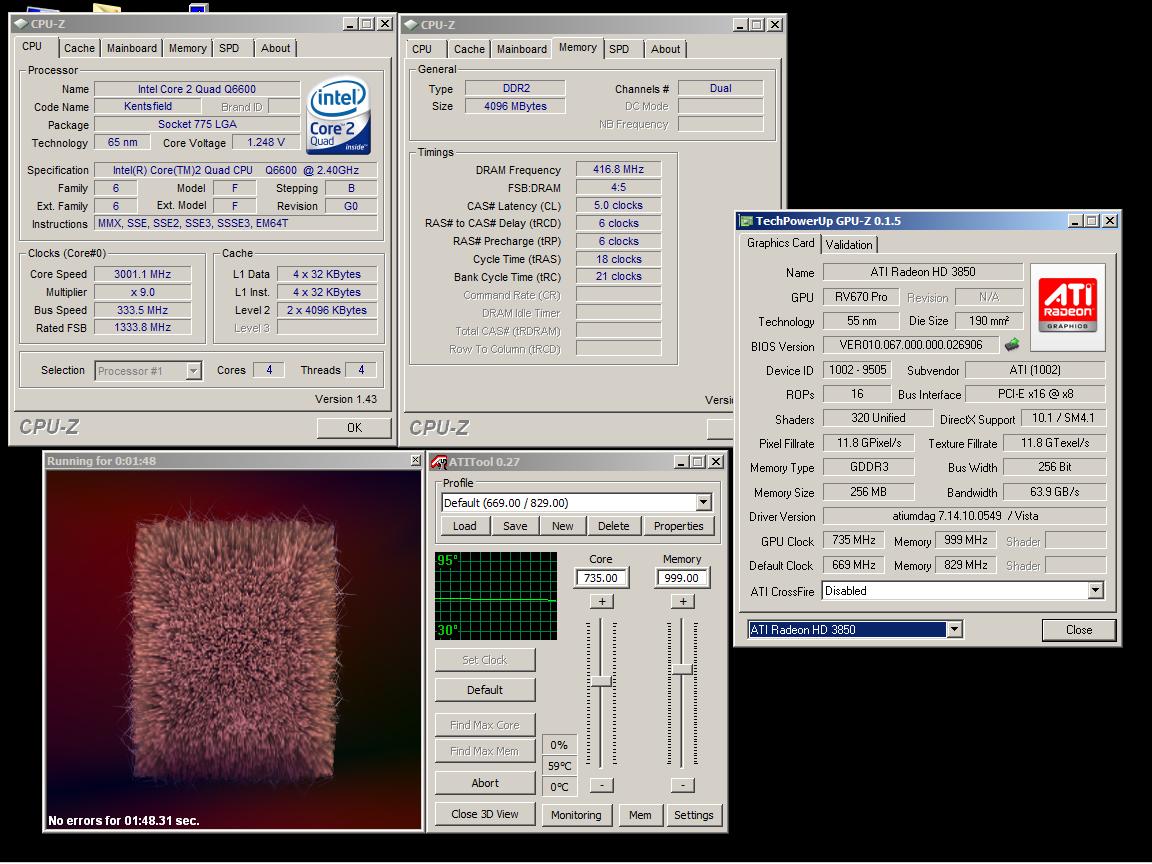Open the Graphics Card tab in GPU-Z
The width and height of the screenshot is (1152, 864).
coord(780,243)
